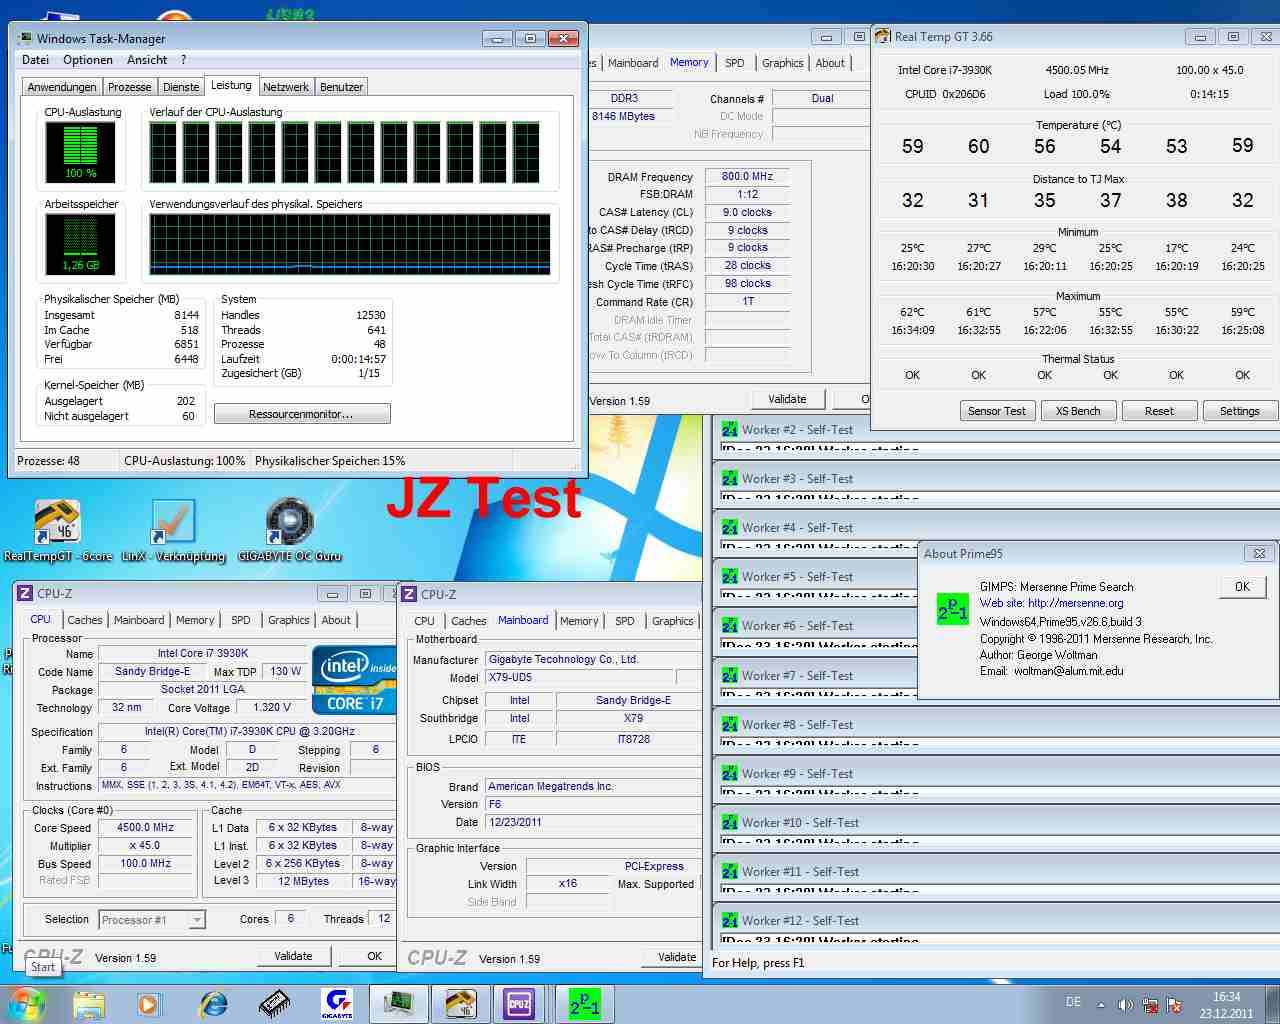This screenshot has width=1280, height=1024.
Task: Switch to the Prozesse tab
Action: (130, 87)
